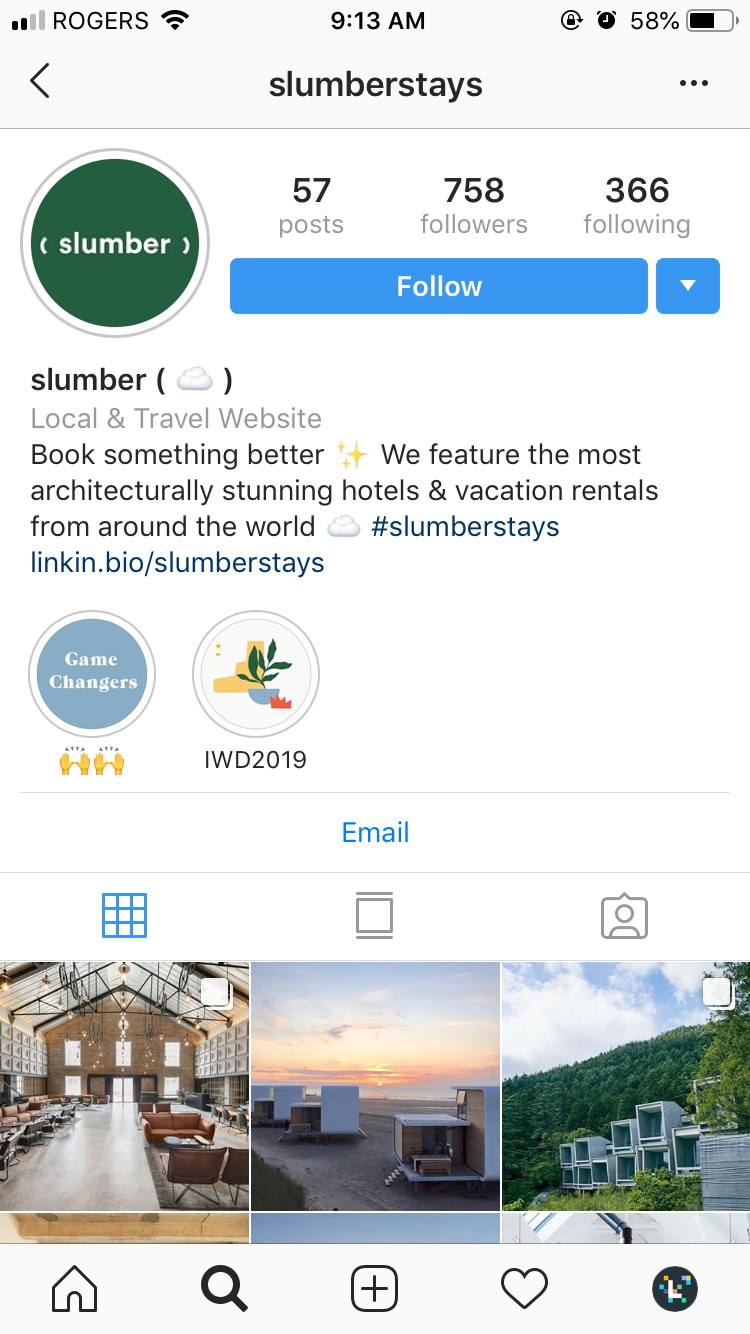Open the three-dot options menu

pos(693,84)
